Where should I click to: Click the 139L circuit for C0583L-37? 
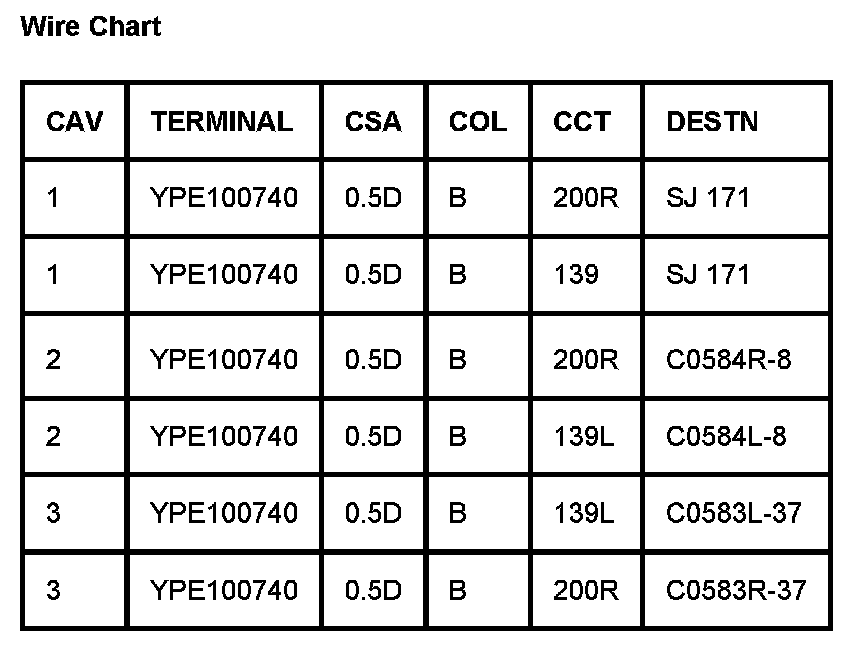tap(584, 513)
